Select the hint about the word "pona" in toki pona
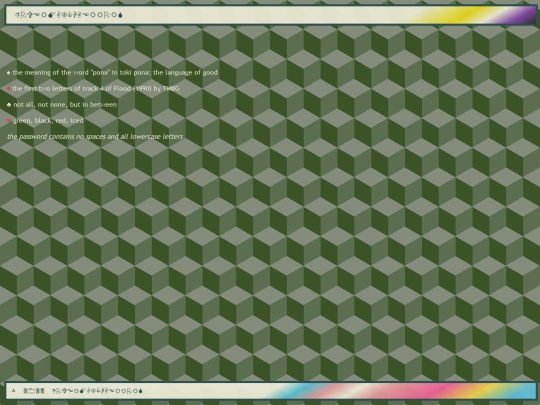The width and height of the screenshot is (540, 405). pos(115,73)
